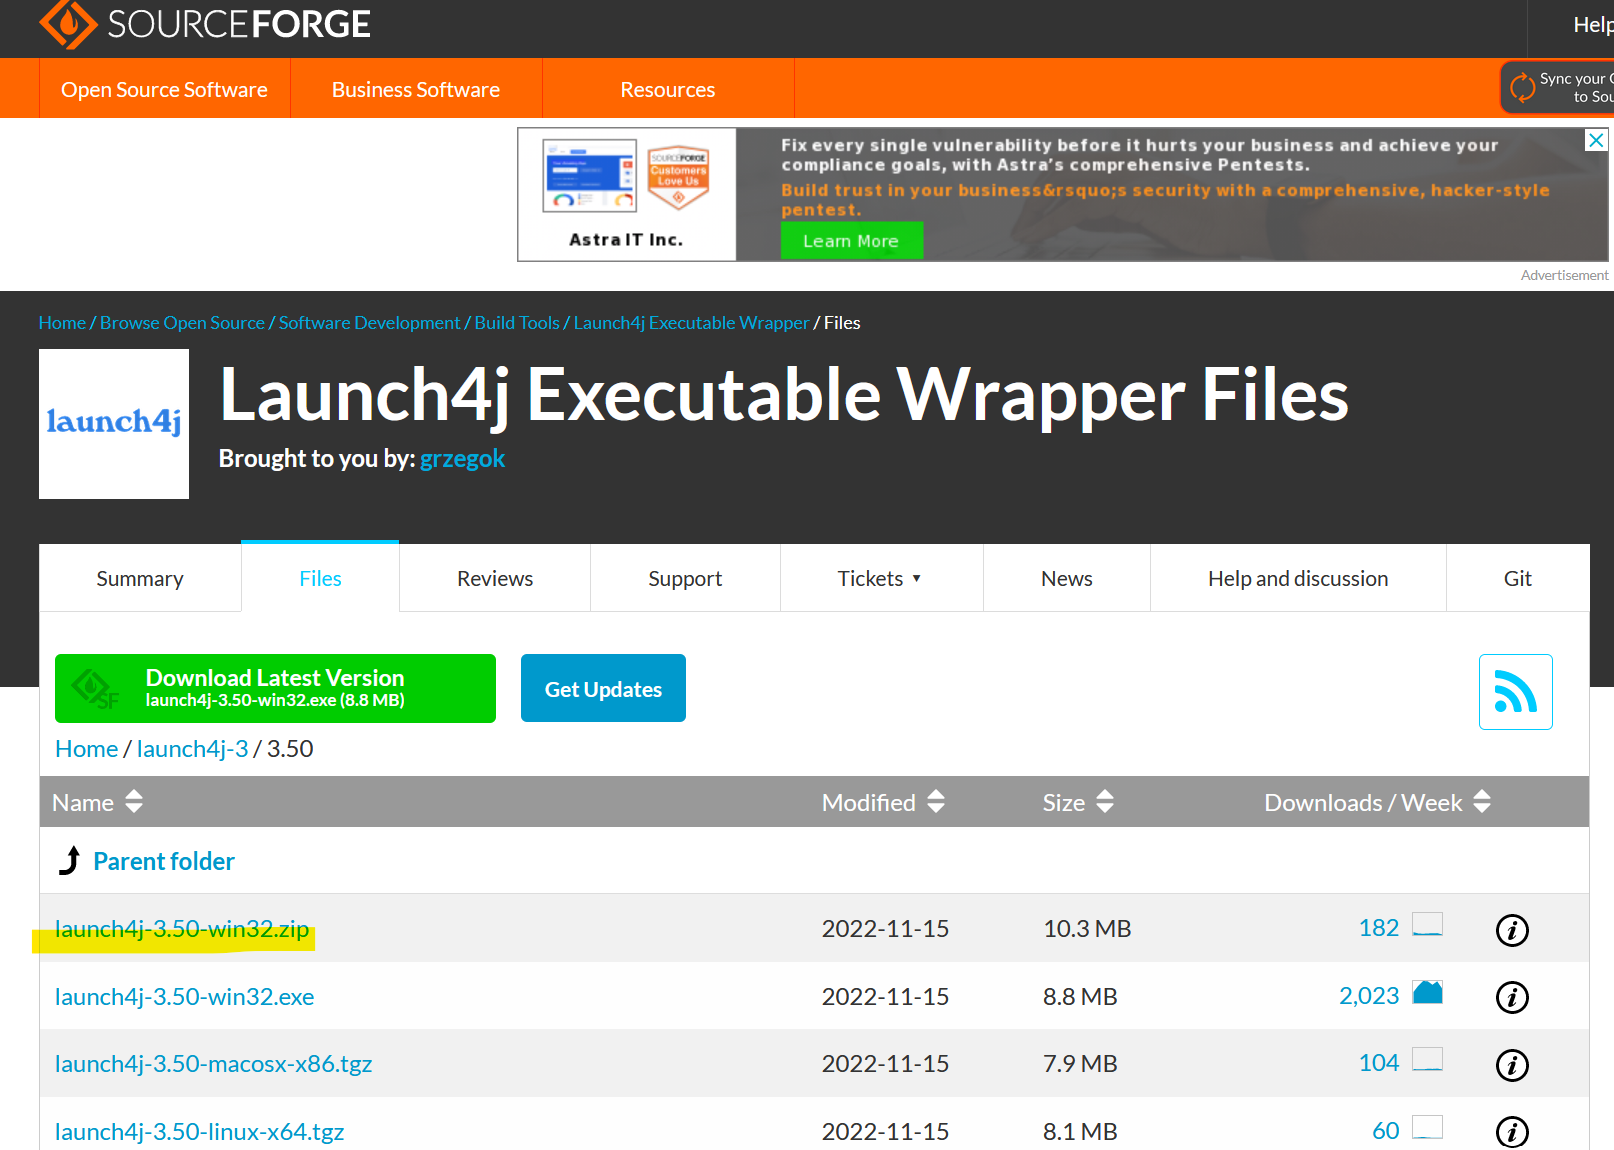Open the Support tab

point(685,578)
